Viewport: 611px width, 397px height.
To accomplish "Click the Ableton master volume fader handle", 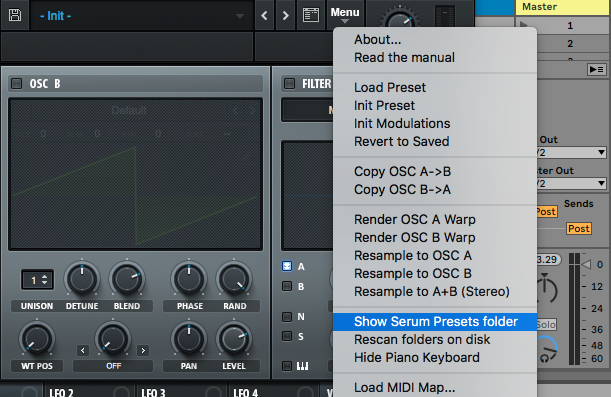I will [586, 265].
